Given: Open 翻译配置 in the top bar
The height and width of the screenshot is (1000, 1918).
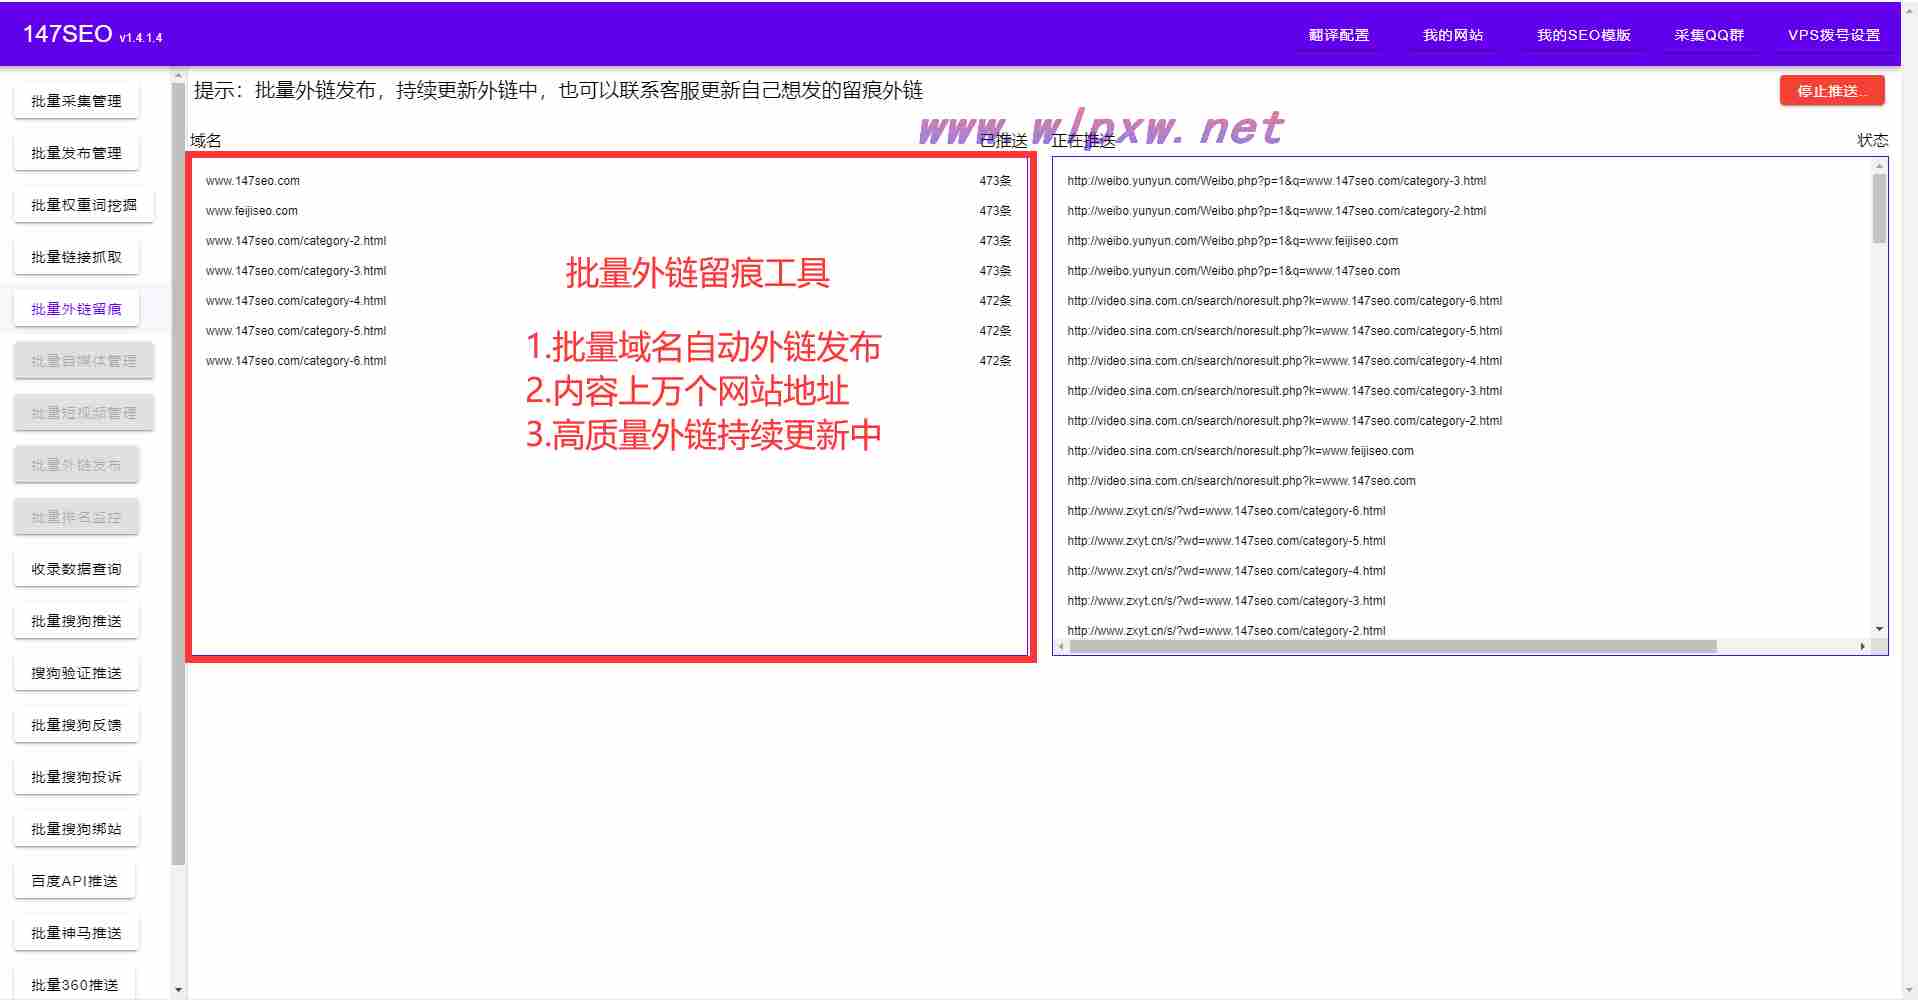Looking at the screenshot, I should click(1338, 35).
